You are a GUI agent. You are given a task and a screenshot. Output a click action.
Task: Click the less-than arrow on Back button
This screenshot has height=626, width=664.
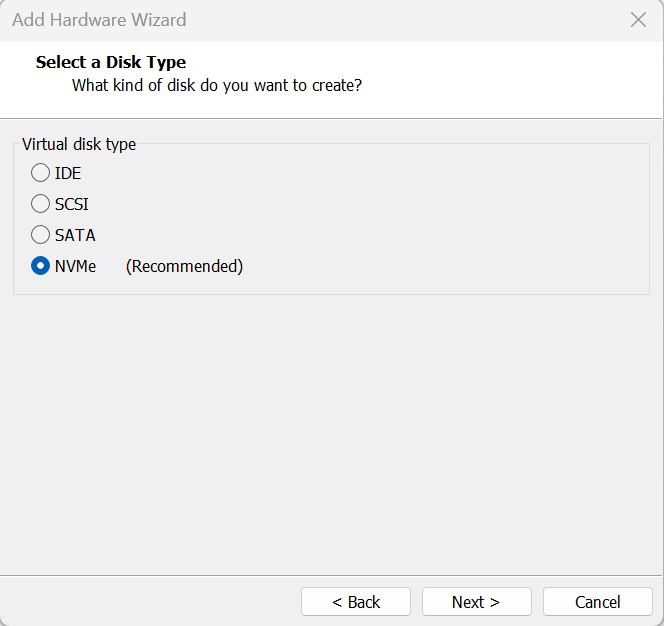[x=337, y=602]
